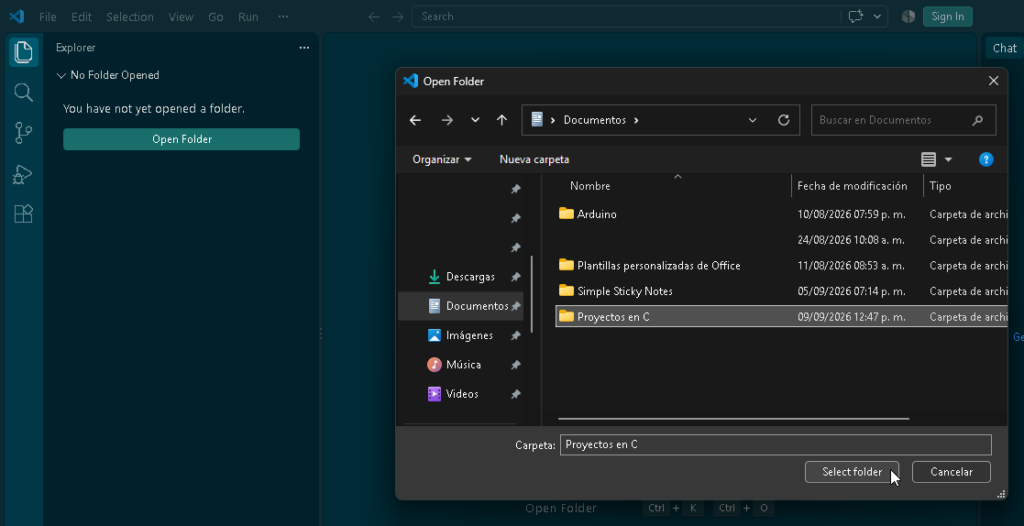
Task: Open the chat dropdown chevron in title bar
Action: coord(877,16)
